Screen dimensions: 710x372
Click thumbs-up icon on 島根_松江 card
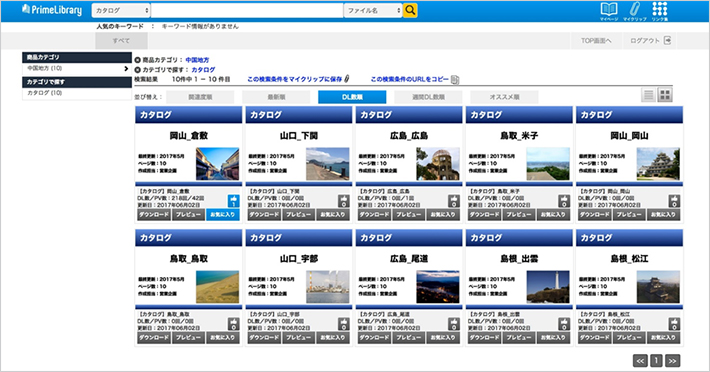pyautogui.click(x=674, y=324)
